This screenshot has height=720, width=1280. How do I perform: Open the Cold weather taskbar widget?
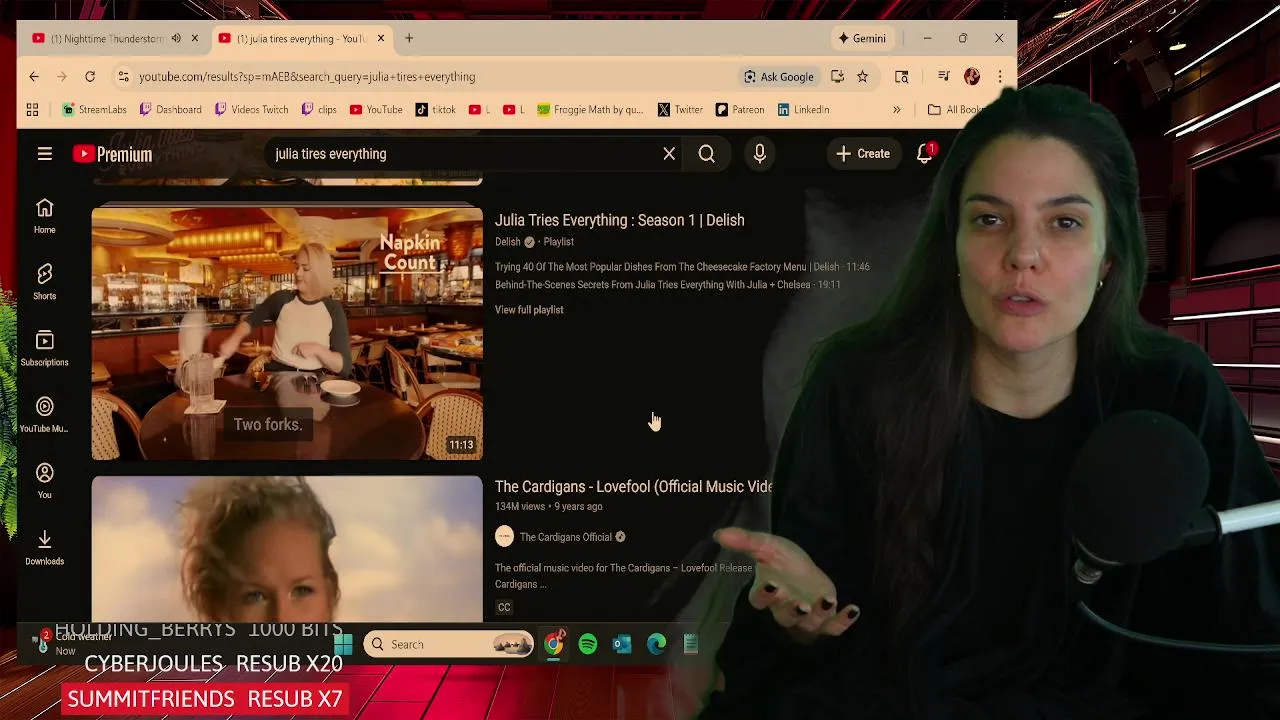point(72,644)
